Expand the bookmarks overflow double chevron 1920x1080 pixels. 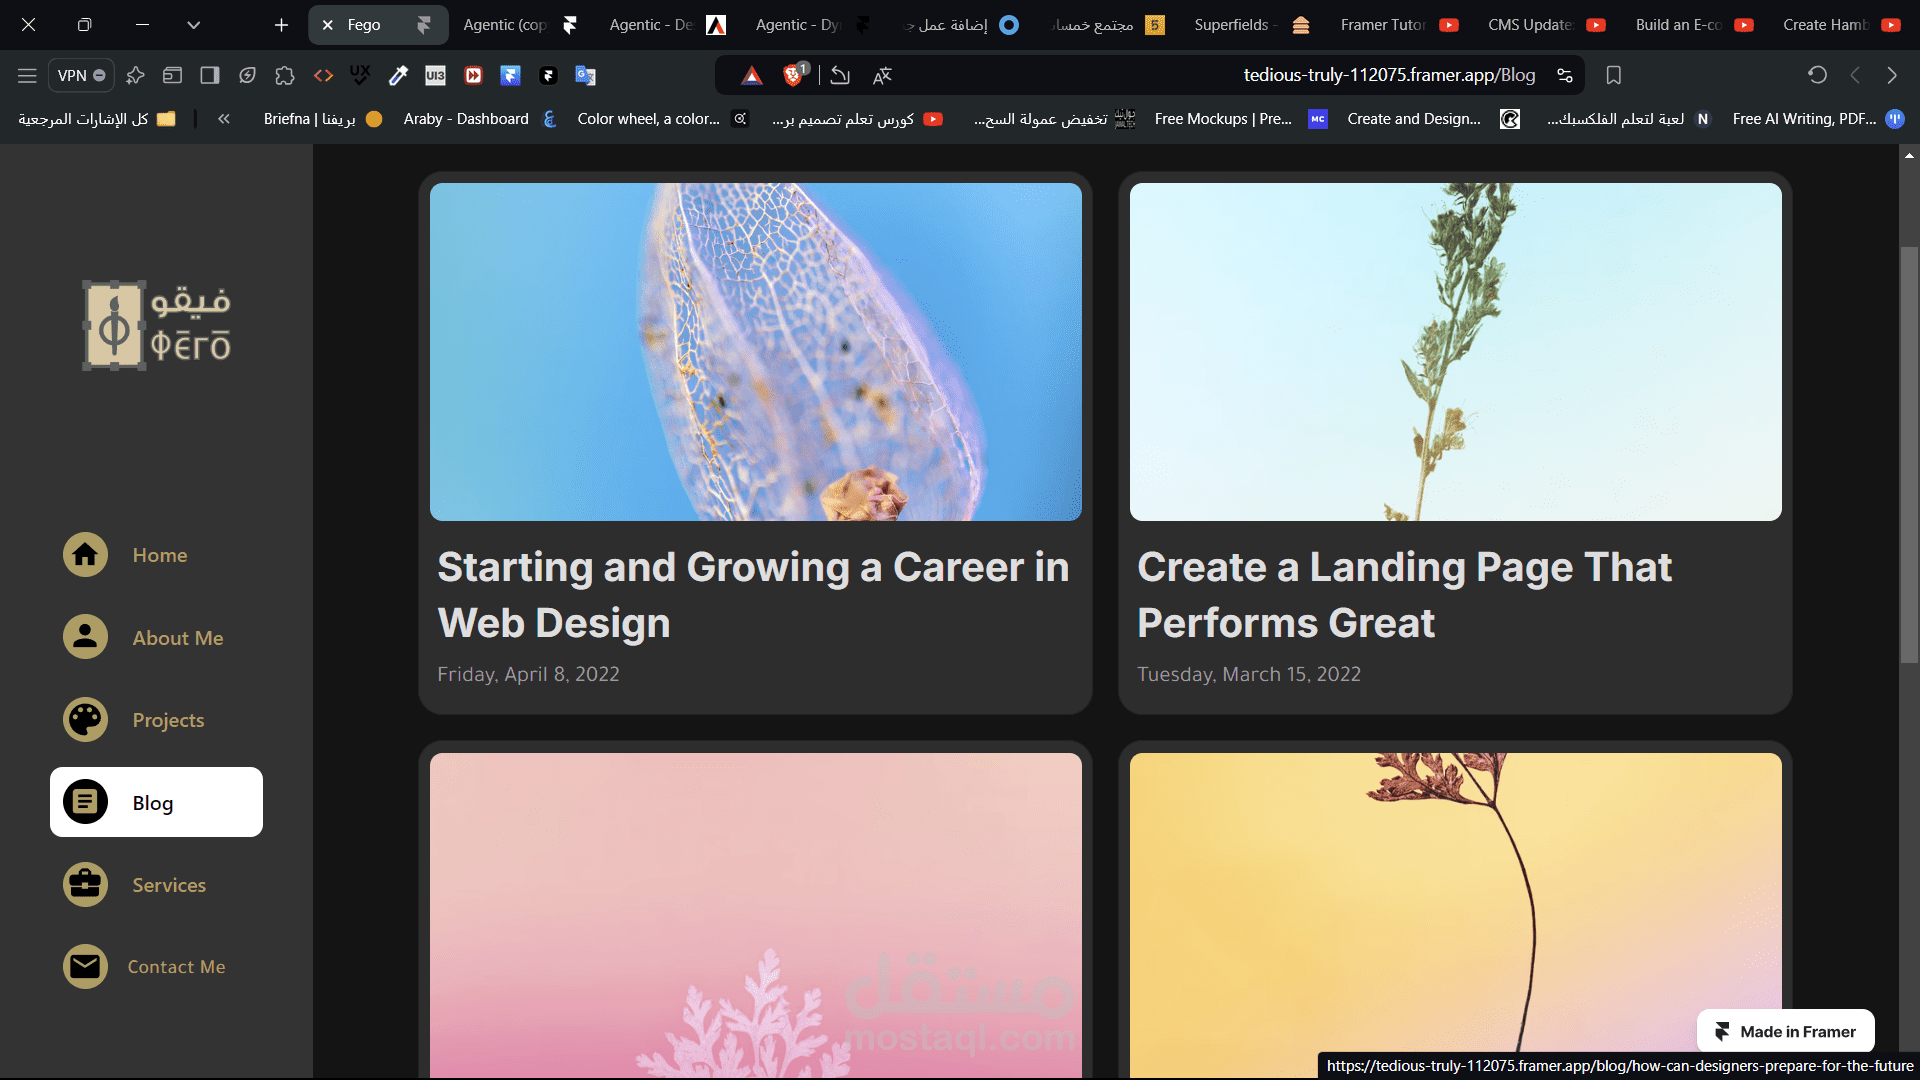click(x=224, y=119)
